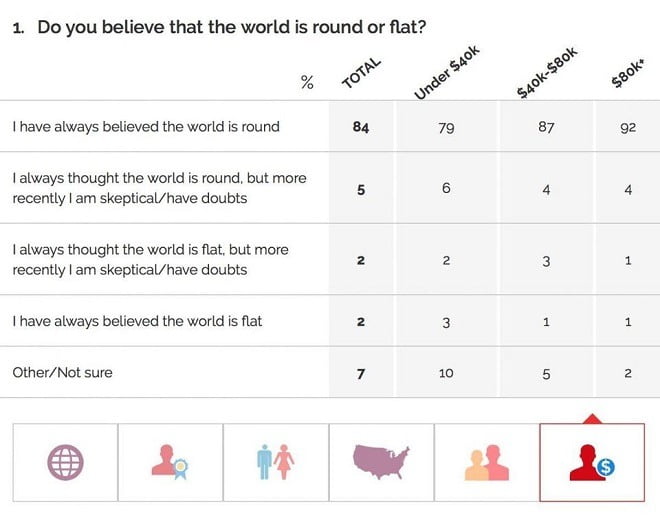Select the United States map region icon
The image size is (660, 518).
tap(381, 462)
